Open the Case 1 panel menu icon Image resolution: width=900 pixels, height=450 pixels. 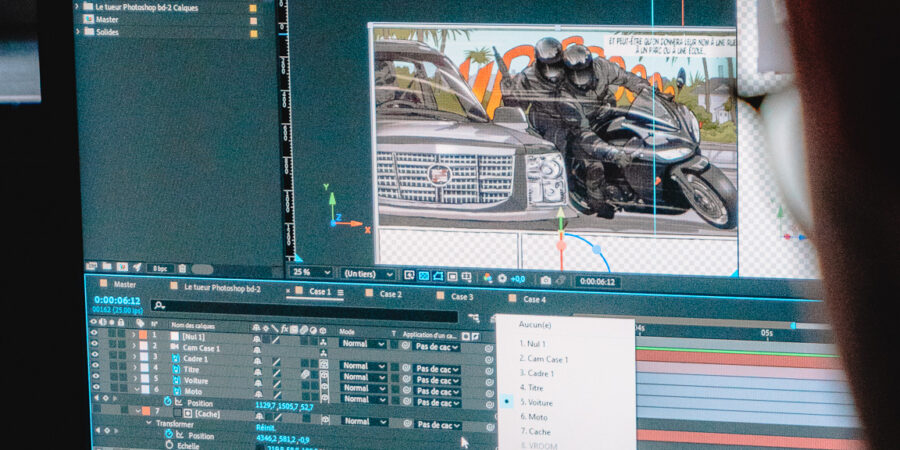pyautogui.click(x=340, y=292)
